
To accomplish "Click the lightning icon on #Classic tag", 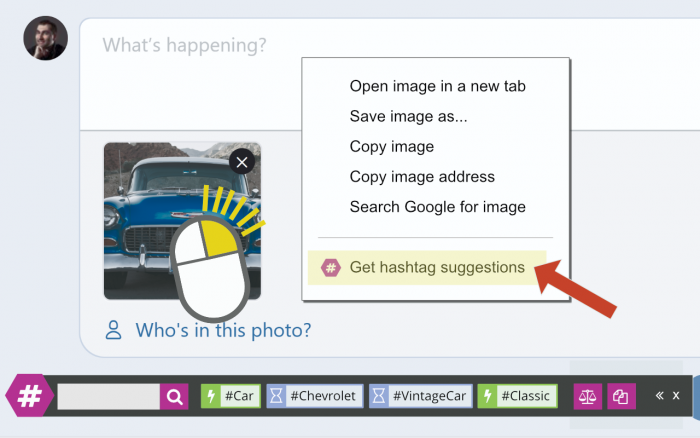I will pyautogui.click(x=488, y=396).
